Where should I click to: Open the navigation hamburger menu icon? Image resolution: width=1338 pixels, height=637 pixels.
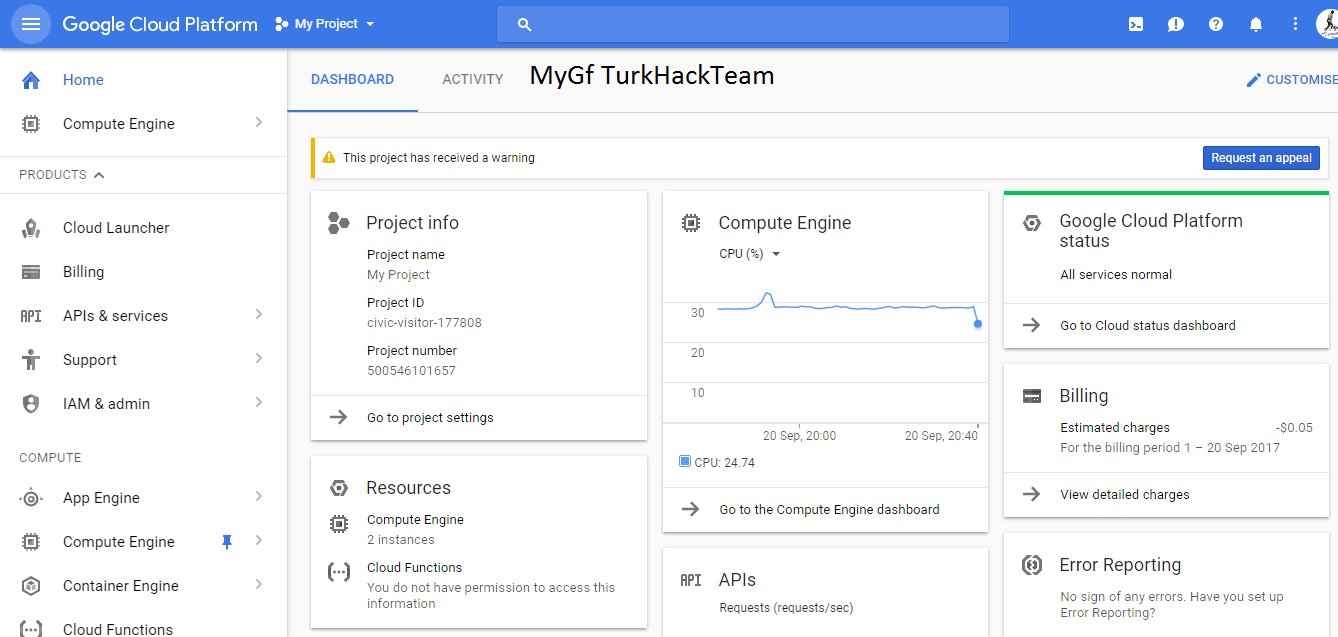point(30,23)
